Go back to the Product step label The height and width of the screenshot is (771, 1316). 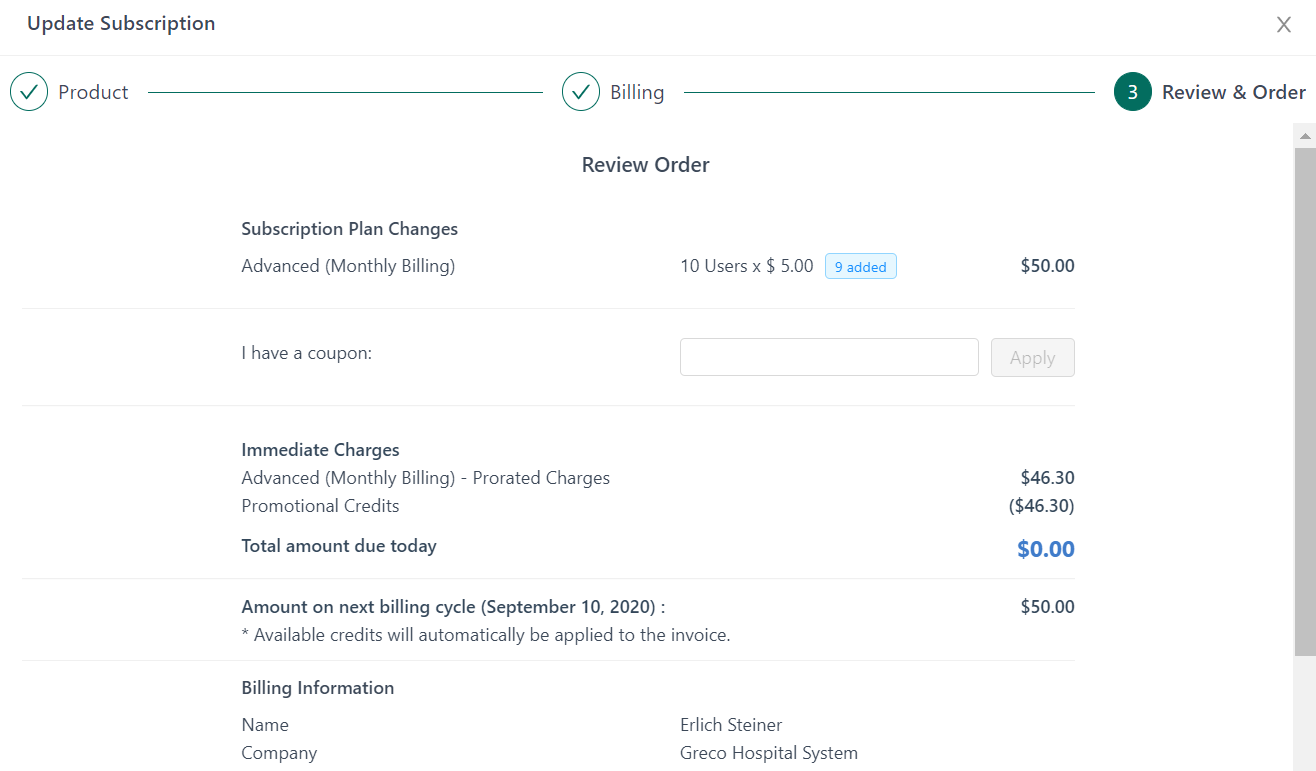click(x=93, y=92)
